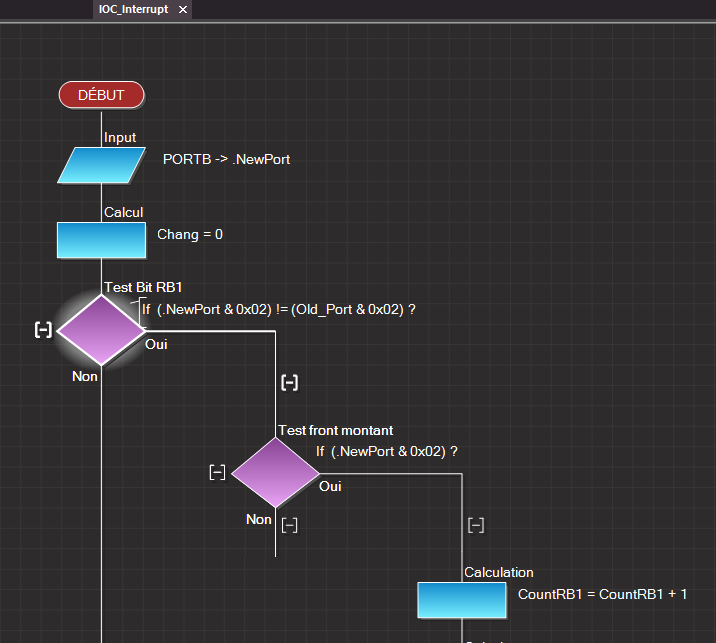Switch to the IOC_Interrupt tab
Screen dimensions: 716x643
point(134,9)
